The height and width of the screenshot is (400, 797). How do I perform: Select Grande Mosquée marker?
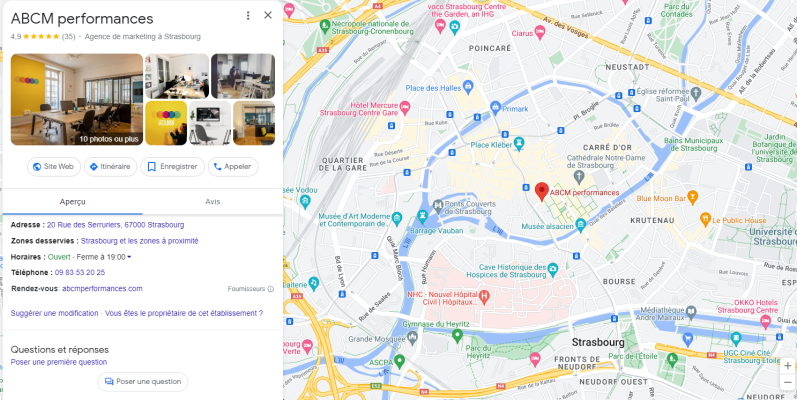[412, 337]
